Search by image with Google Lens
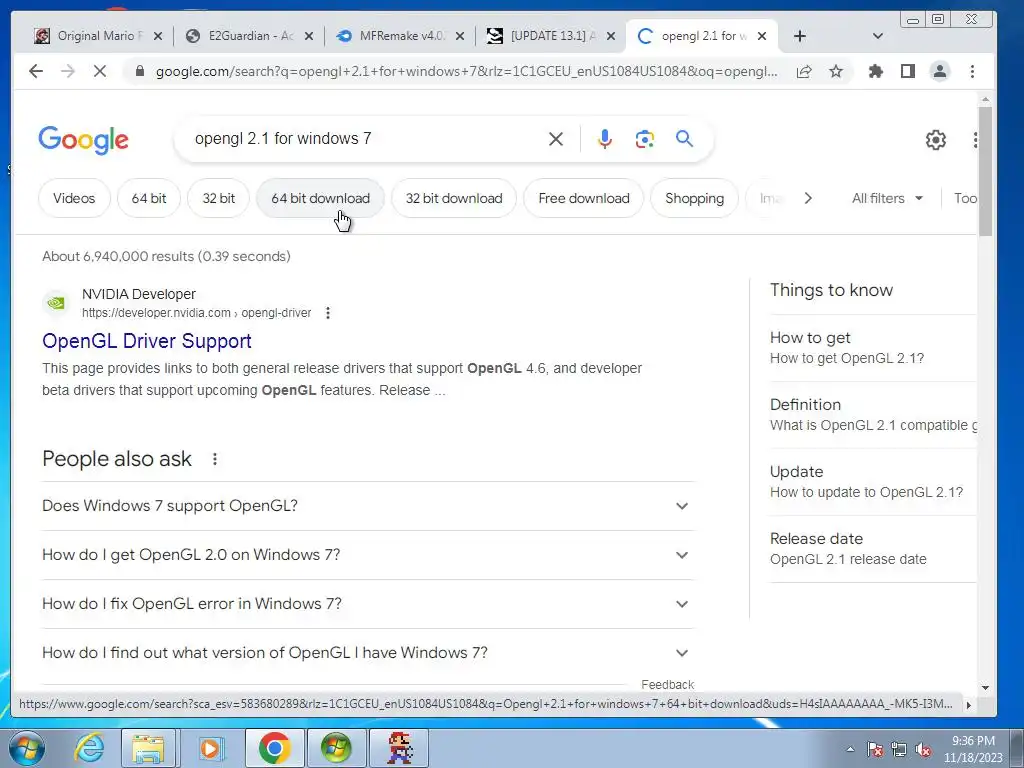 pyautogui.click(x=645, y=138)
